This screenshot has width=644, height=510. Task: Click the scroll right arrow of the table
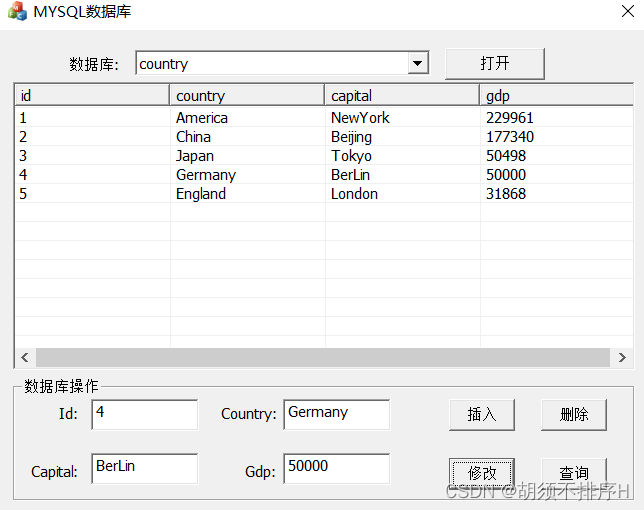(x=622, y=357)
